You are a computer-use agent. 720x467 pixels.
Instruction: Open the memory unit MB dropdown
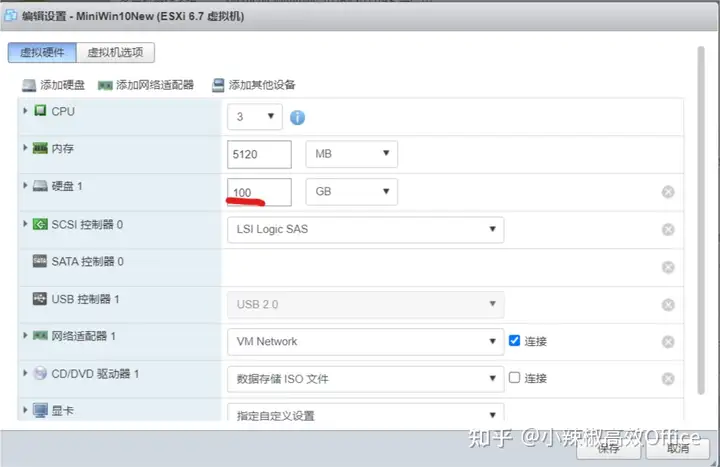coord(352,154)
